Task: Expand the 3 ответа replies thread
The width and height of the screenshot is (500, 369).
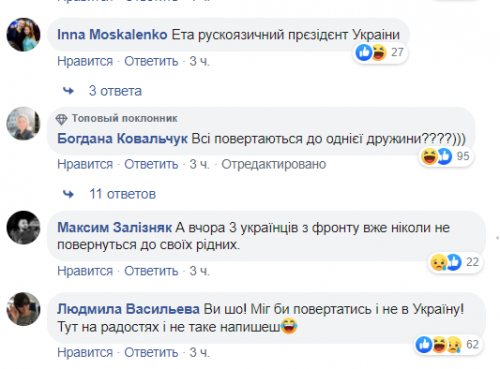Action: tap(115, 91)
